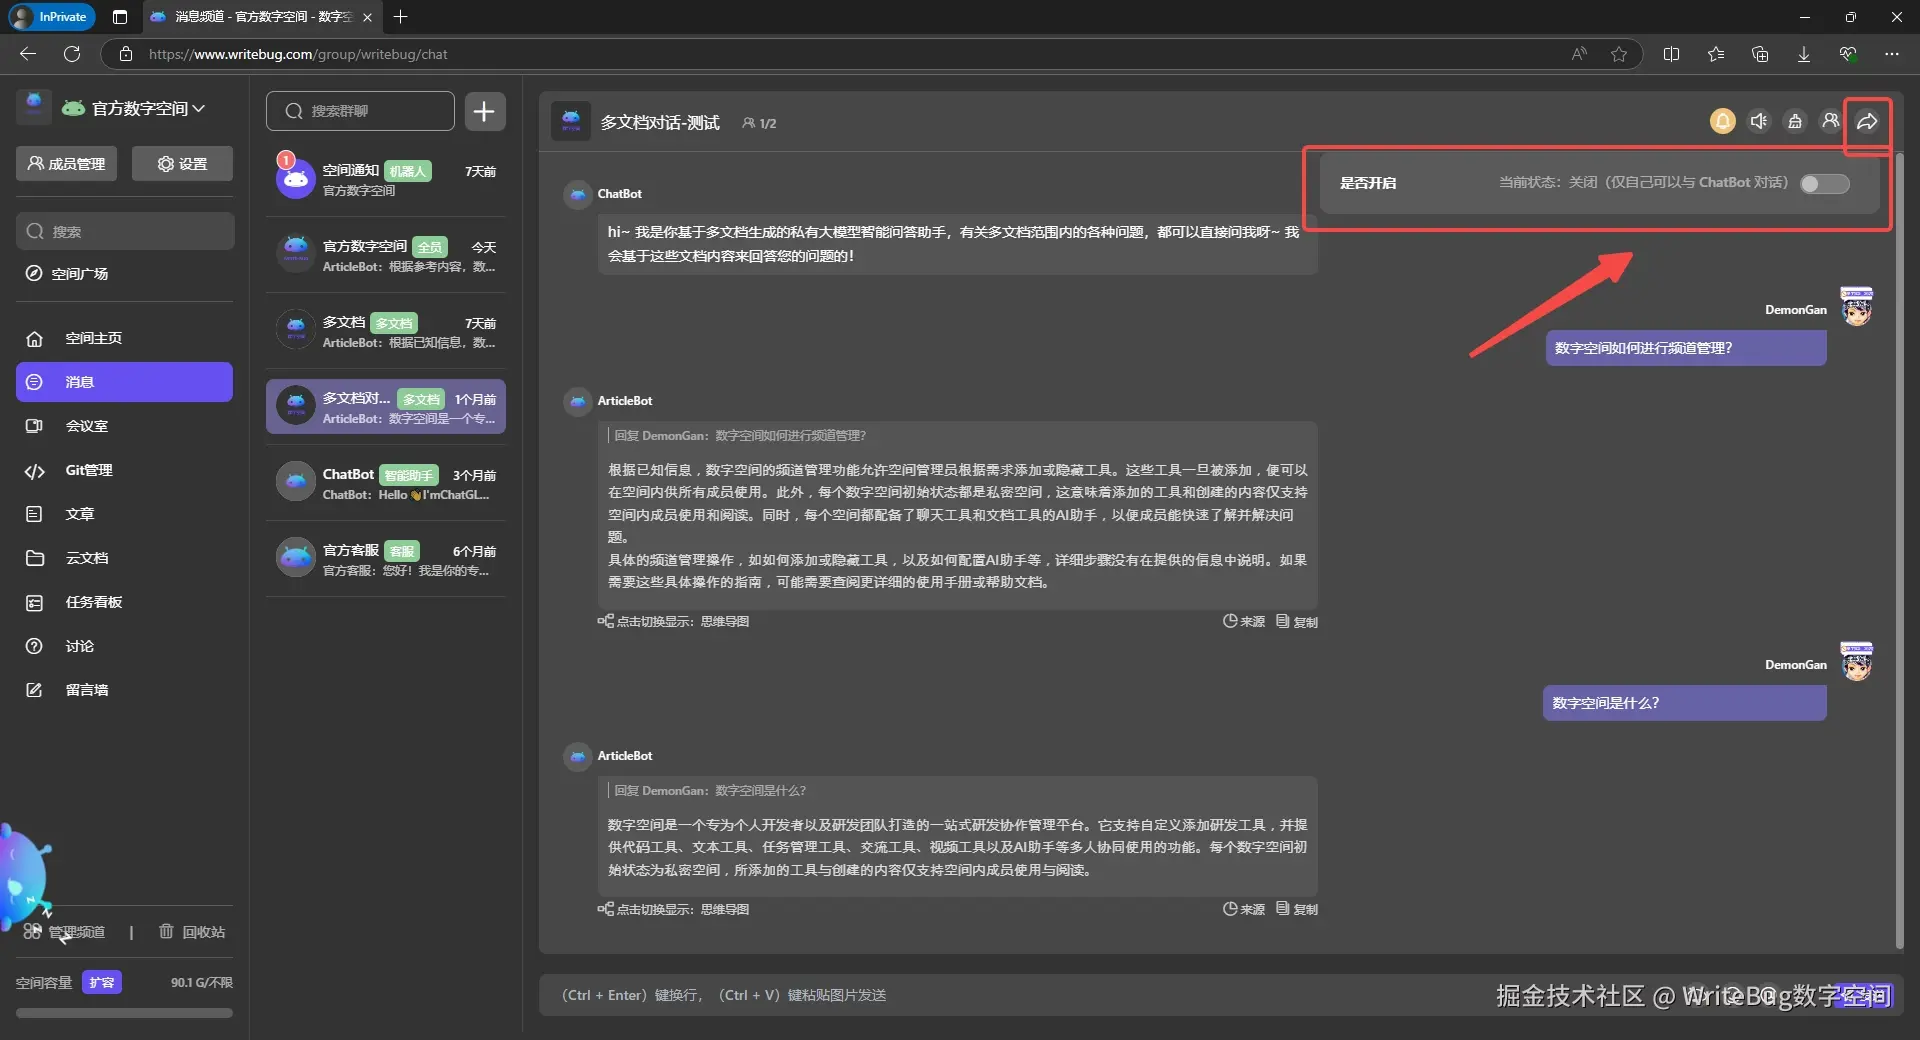Viewport: 1920px width, 1040px height.
Task: Mute the chat with the speaker icon
Action: pyautogui.click(x=1759, y=121)
